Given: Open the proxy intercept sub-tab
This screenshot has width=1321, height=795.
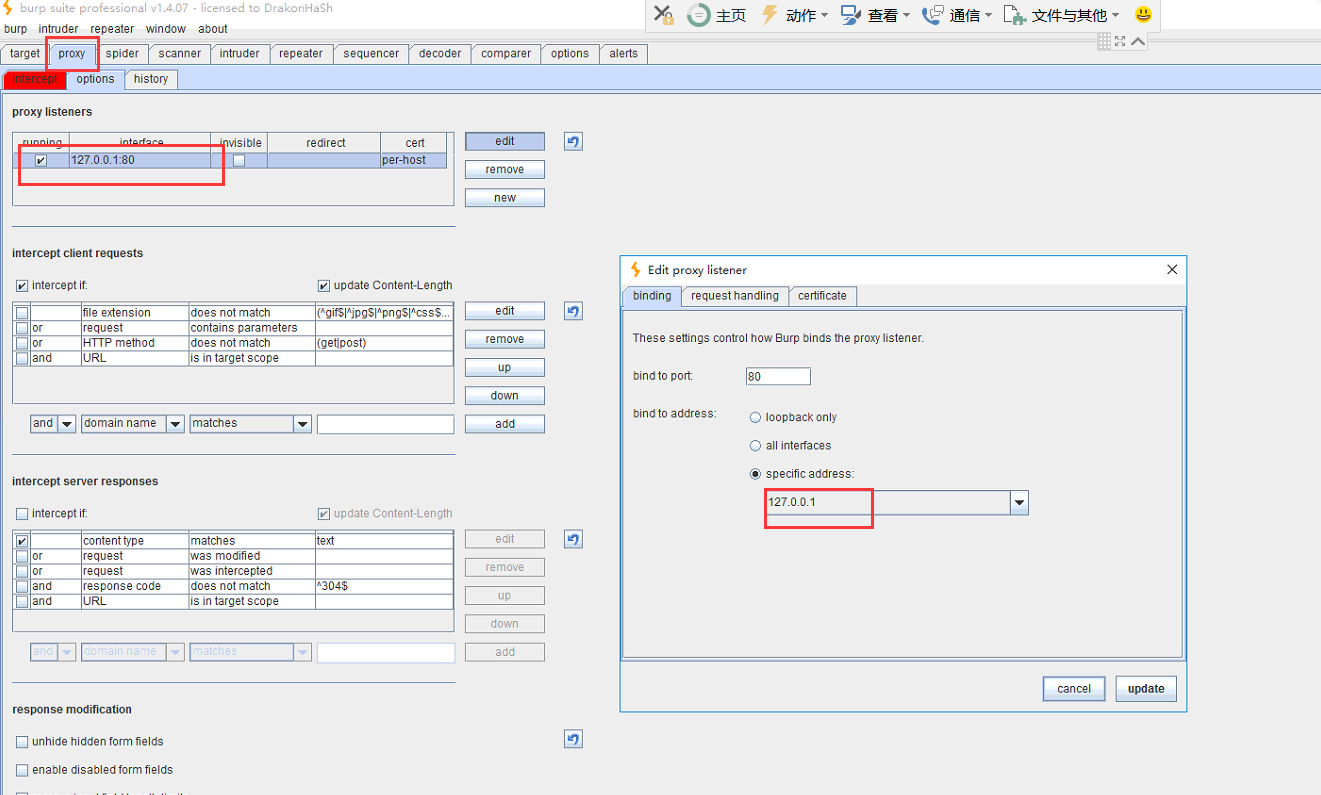Looking at the screenshot, I should click(x=35, y=79).
